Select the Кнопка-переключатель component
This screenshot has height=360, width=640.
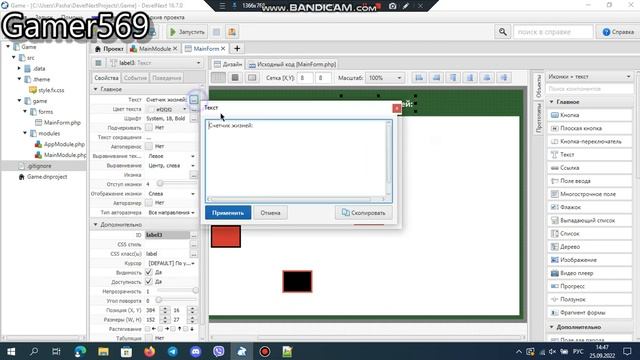[589, 141]
